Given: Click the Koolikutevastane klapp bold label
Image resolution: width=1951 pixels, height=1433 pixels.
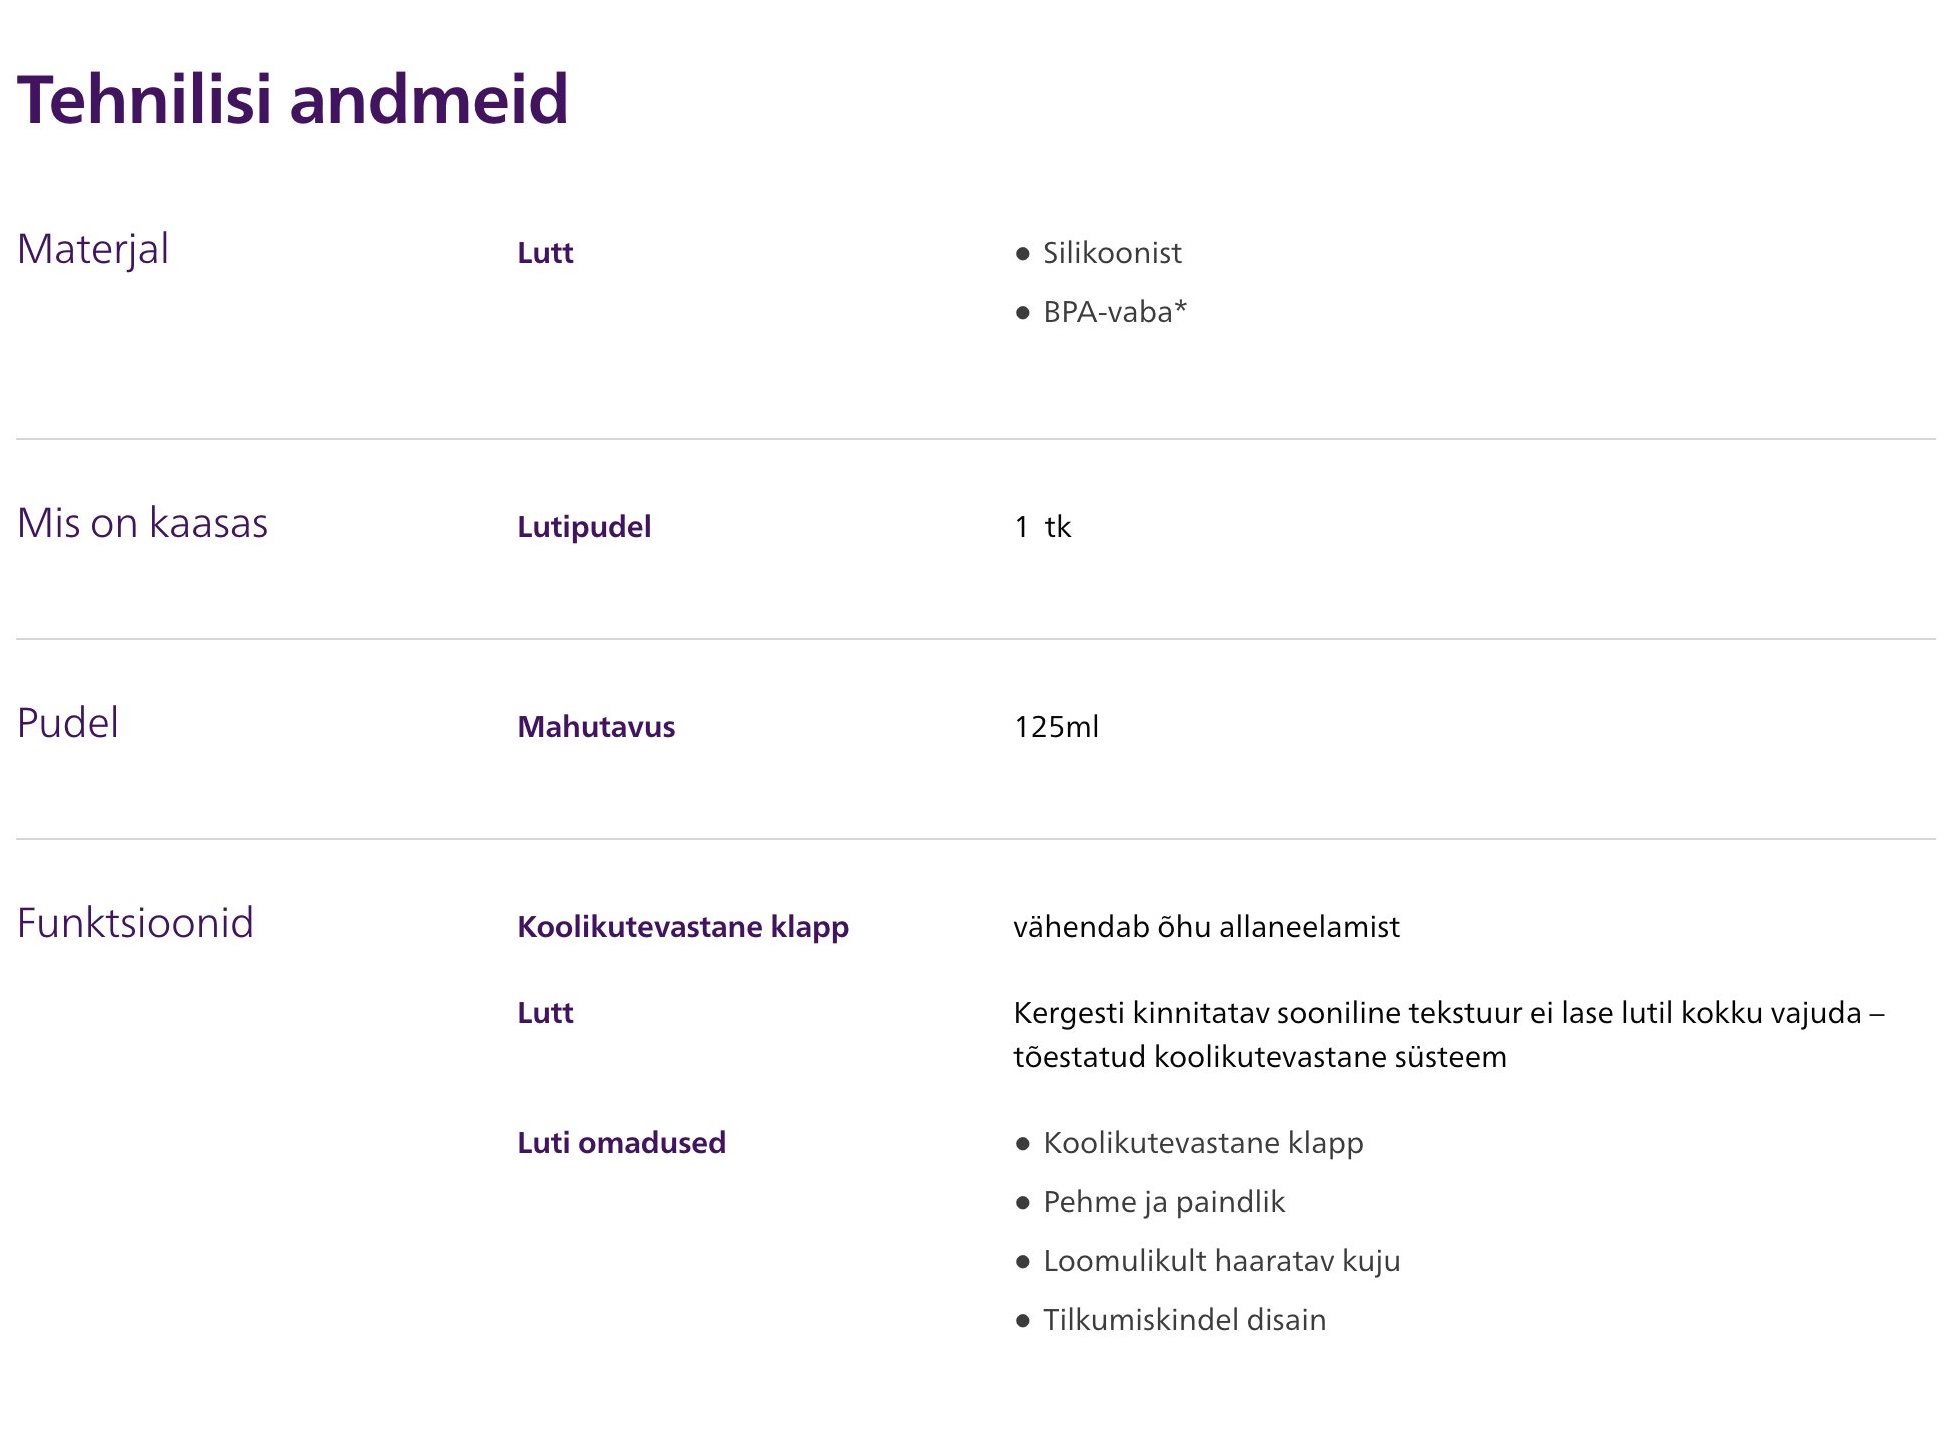Looking at the screenshot, I should coord(683,927).
